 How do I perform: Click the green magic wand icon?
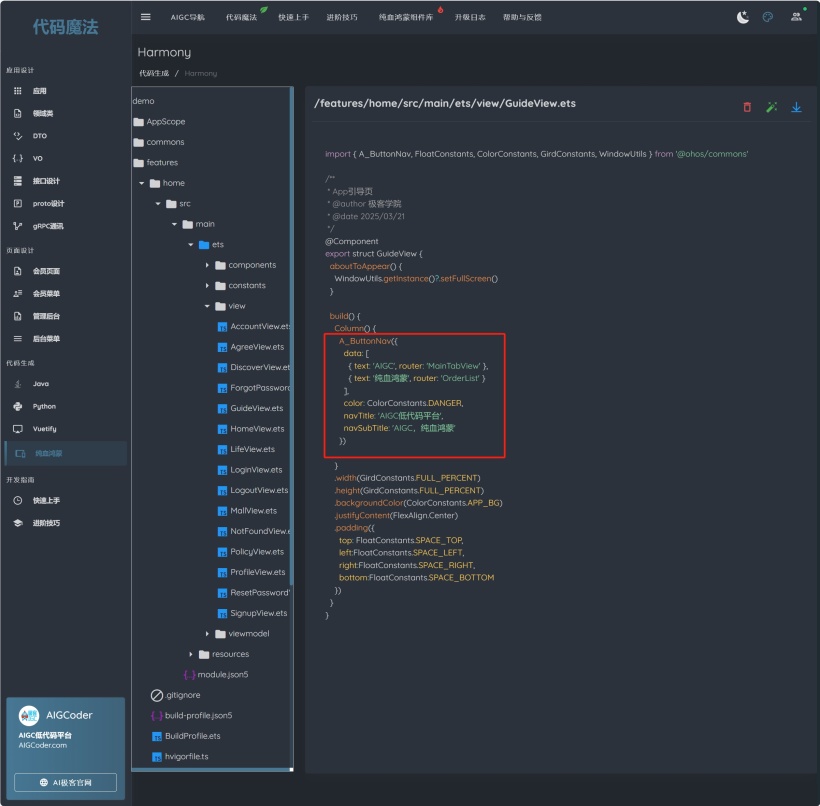coord(772,107)
